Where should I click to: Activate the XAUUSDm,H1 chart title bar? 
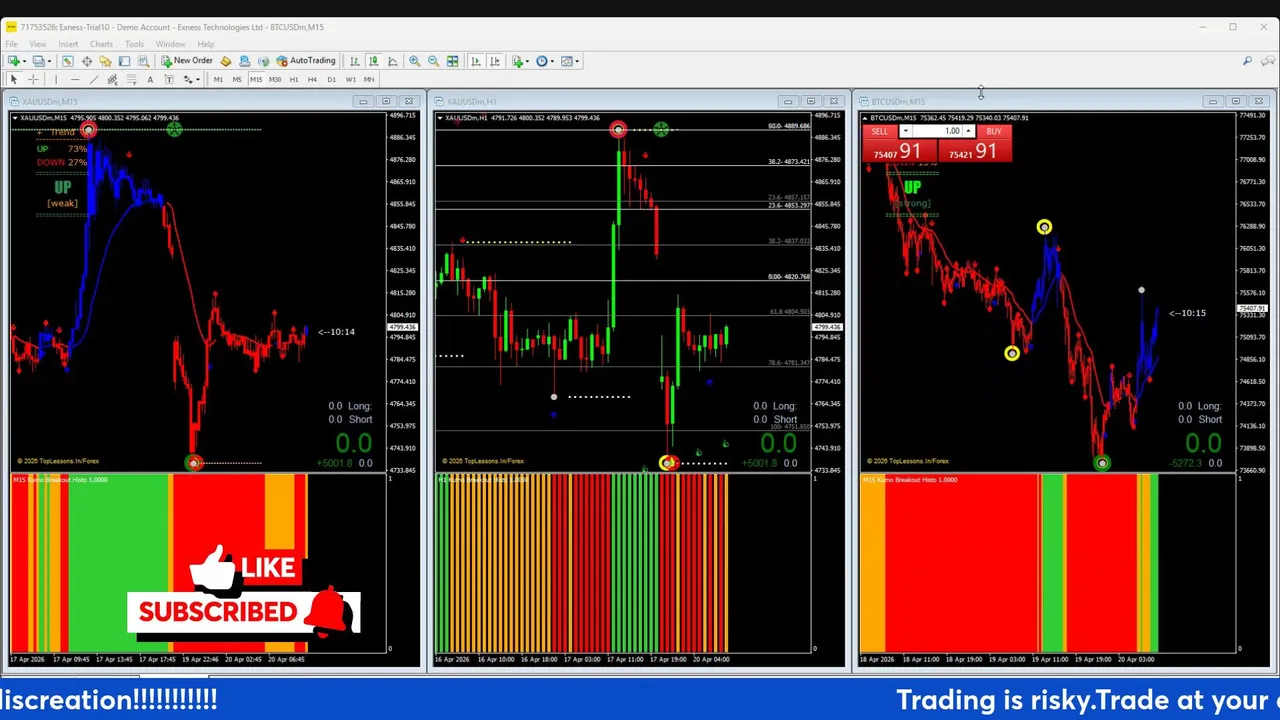[x=638, y=101]
